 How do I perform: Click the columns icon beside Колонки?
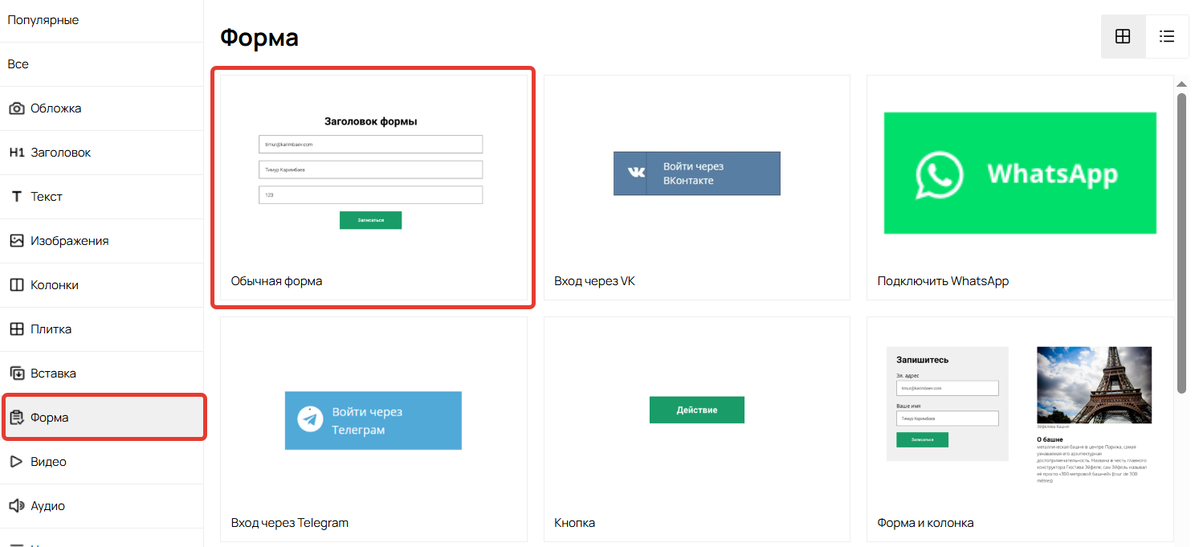(17, 285)
